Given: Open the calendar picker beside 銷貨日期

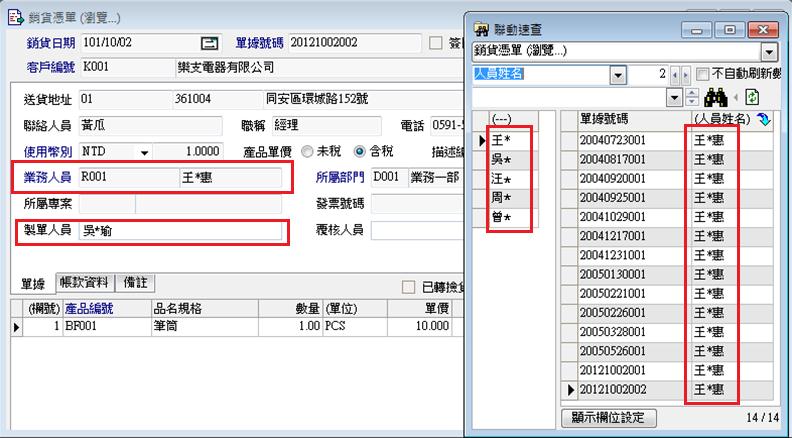Looking at the screenshot, I should coord(209,43).
